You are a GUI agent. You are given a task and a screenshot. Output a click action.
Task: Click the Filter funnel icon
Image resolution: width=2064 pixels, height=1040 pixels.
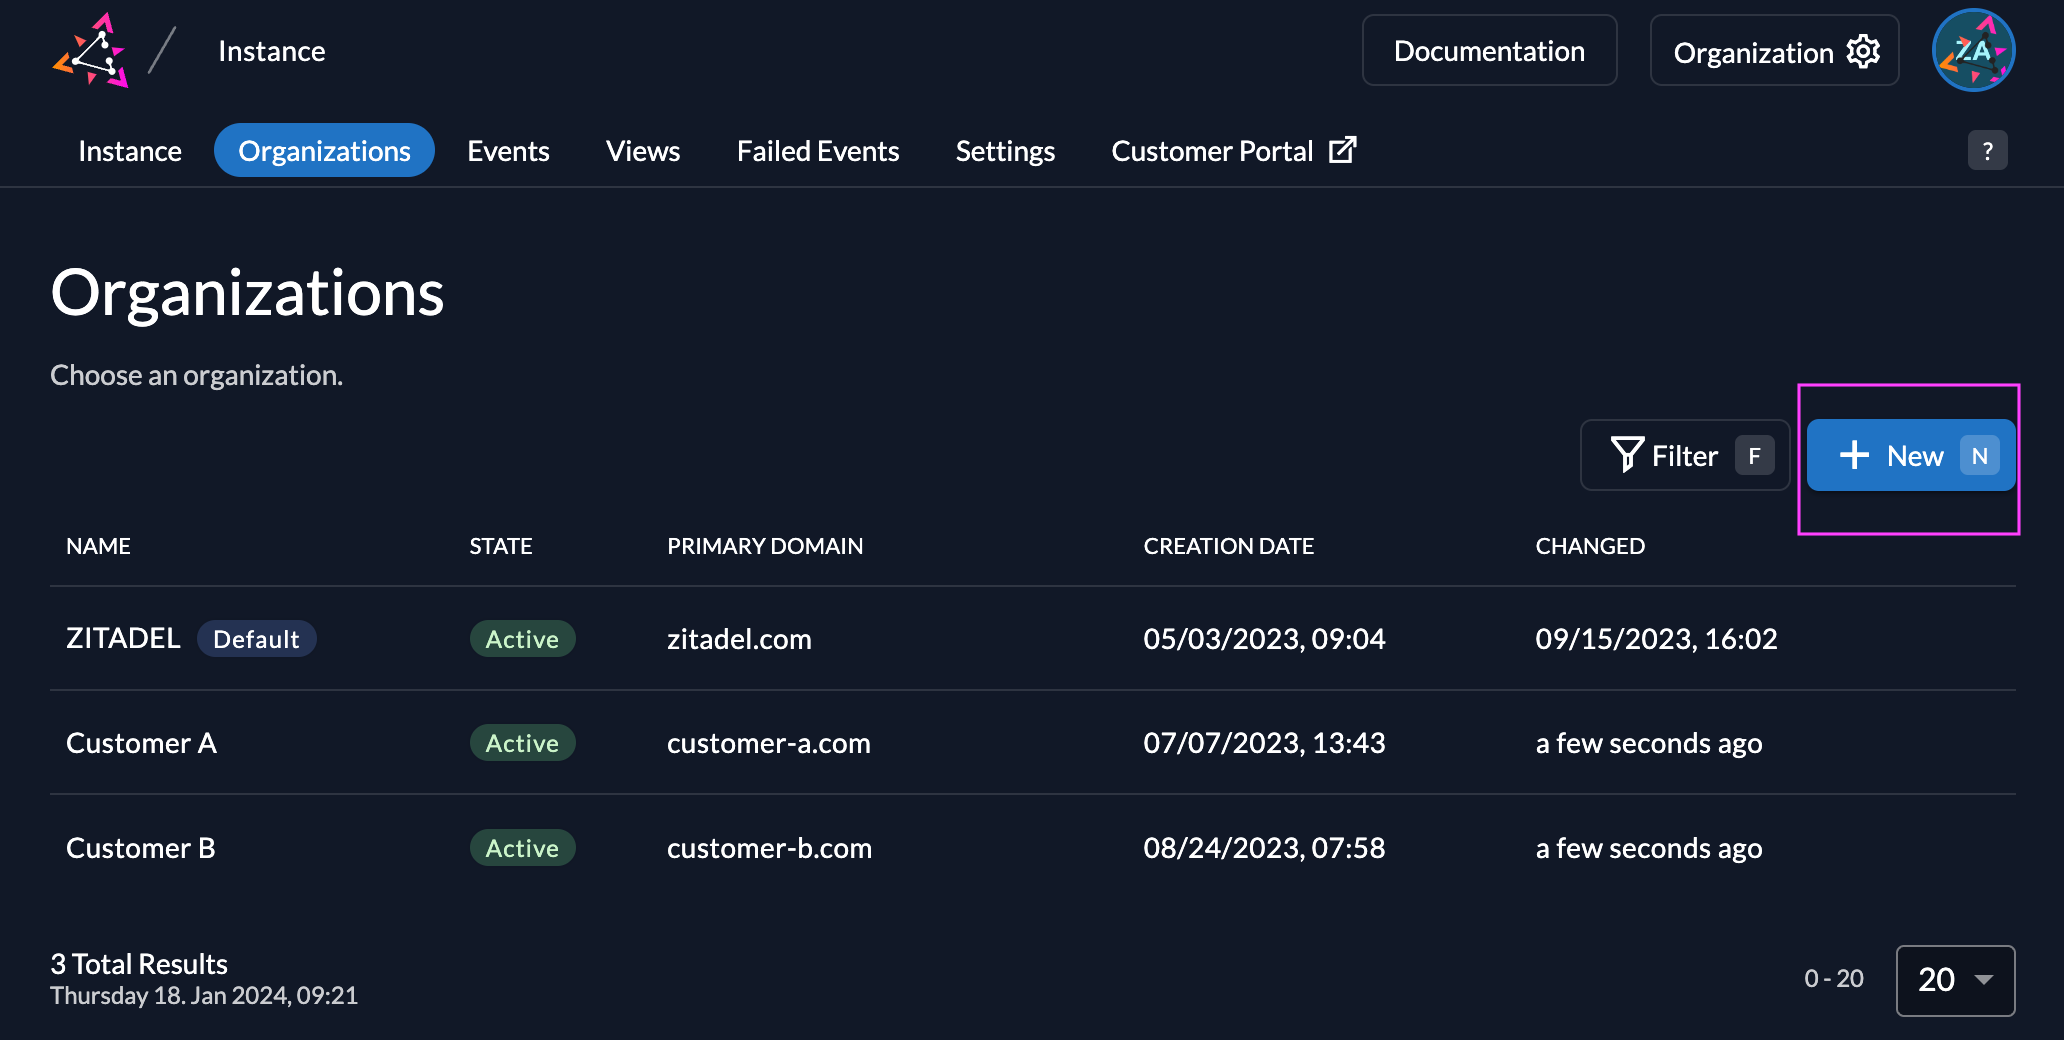coord(1628,455)
